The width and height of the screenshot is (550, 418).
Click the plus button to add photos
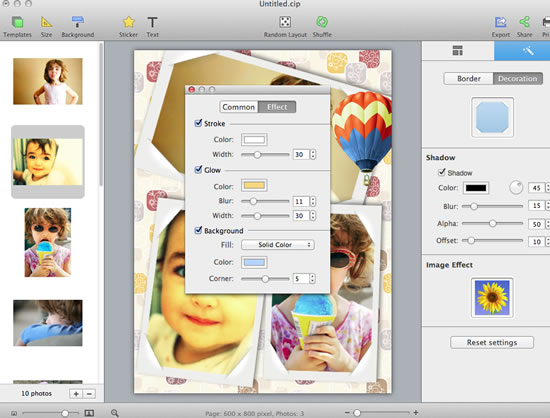click(x=76, y=394)
